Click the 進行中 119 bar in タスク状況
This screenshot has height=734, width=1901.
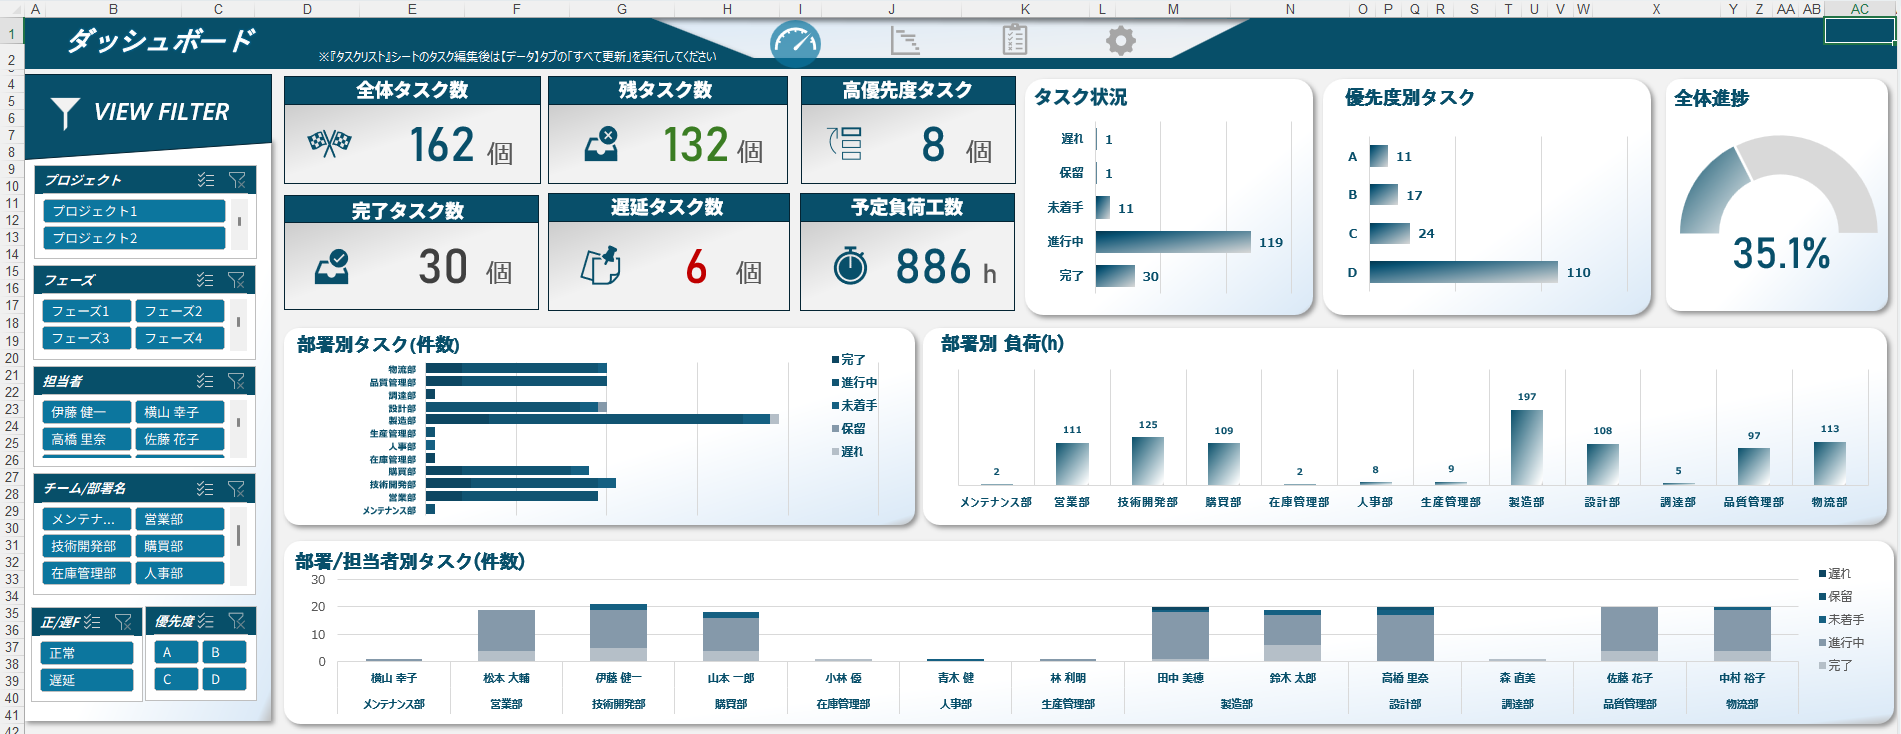point(1173,242)
